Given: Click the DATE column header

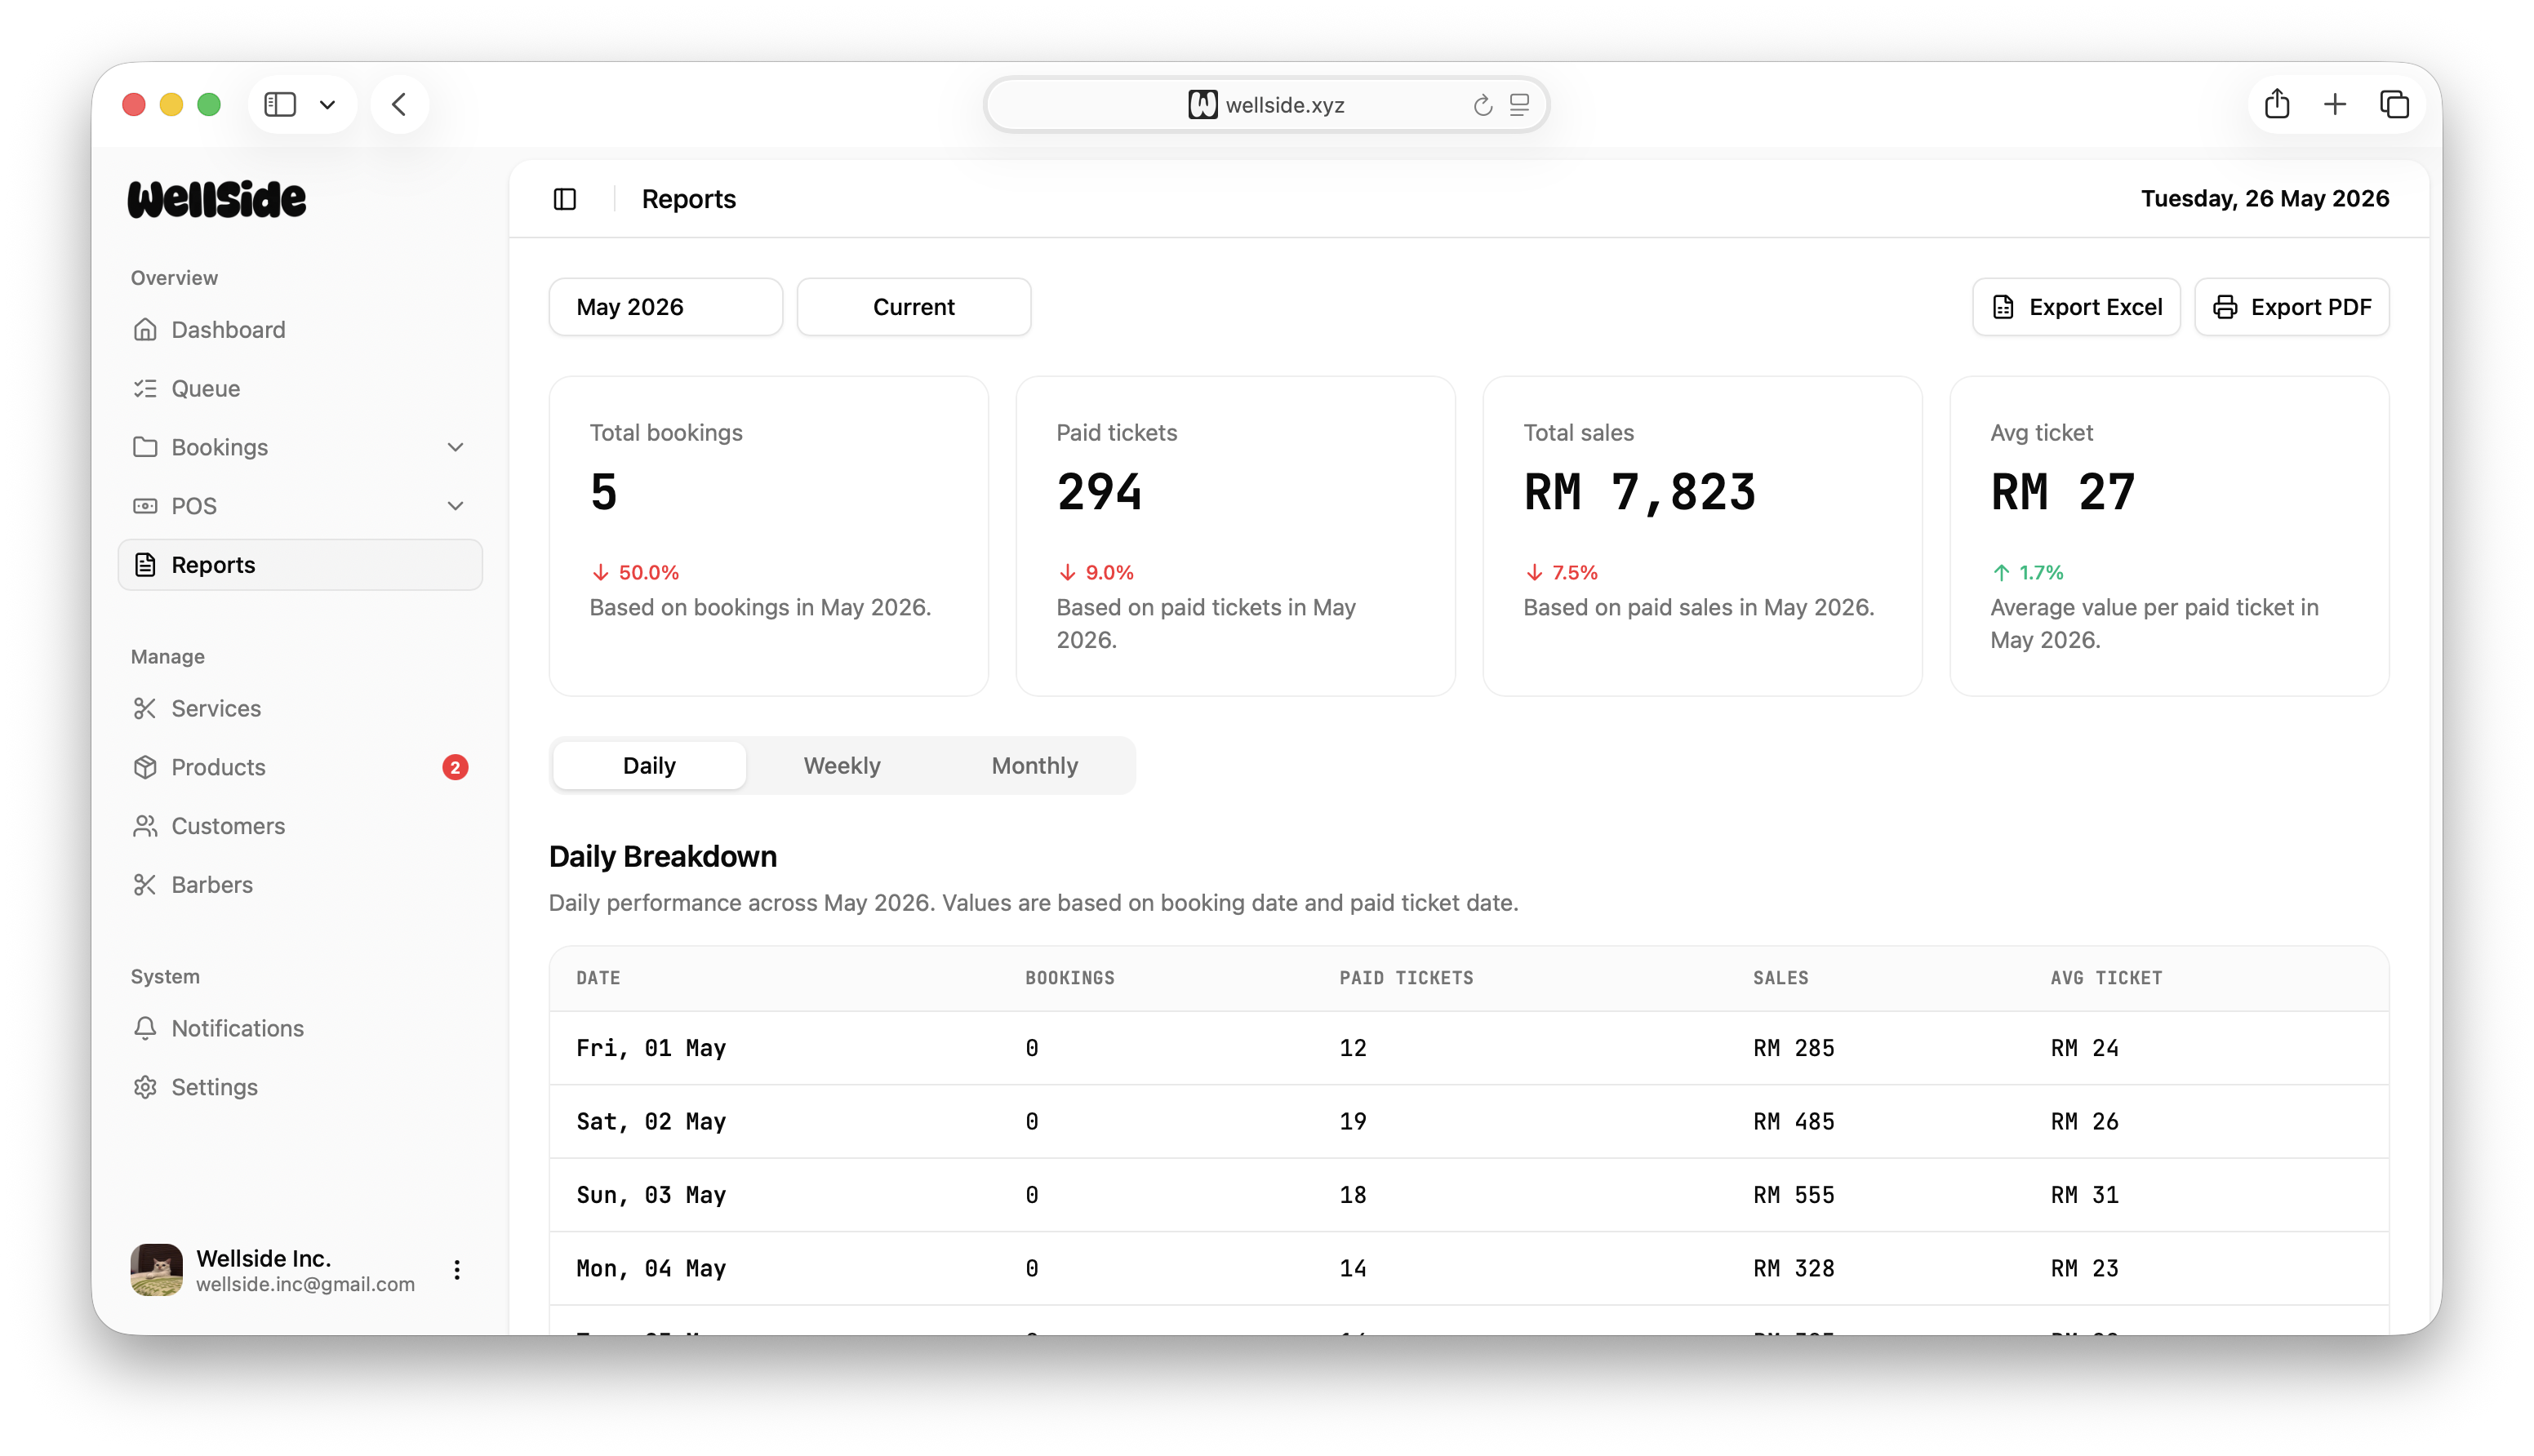Looking at the screenshot, I should [x=598, y=978].
